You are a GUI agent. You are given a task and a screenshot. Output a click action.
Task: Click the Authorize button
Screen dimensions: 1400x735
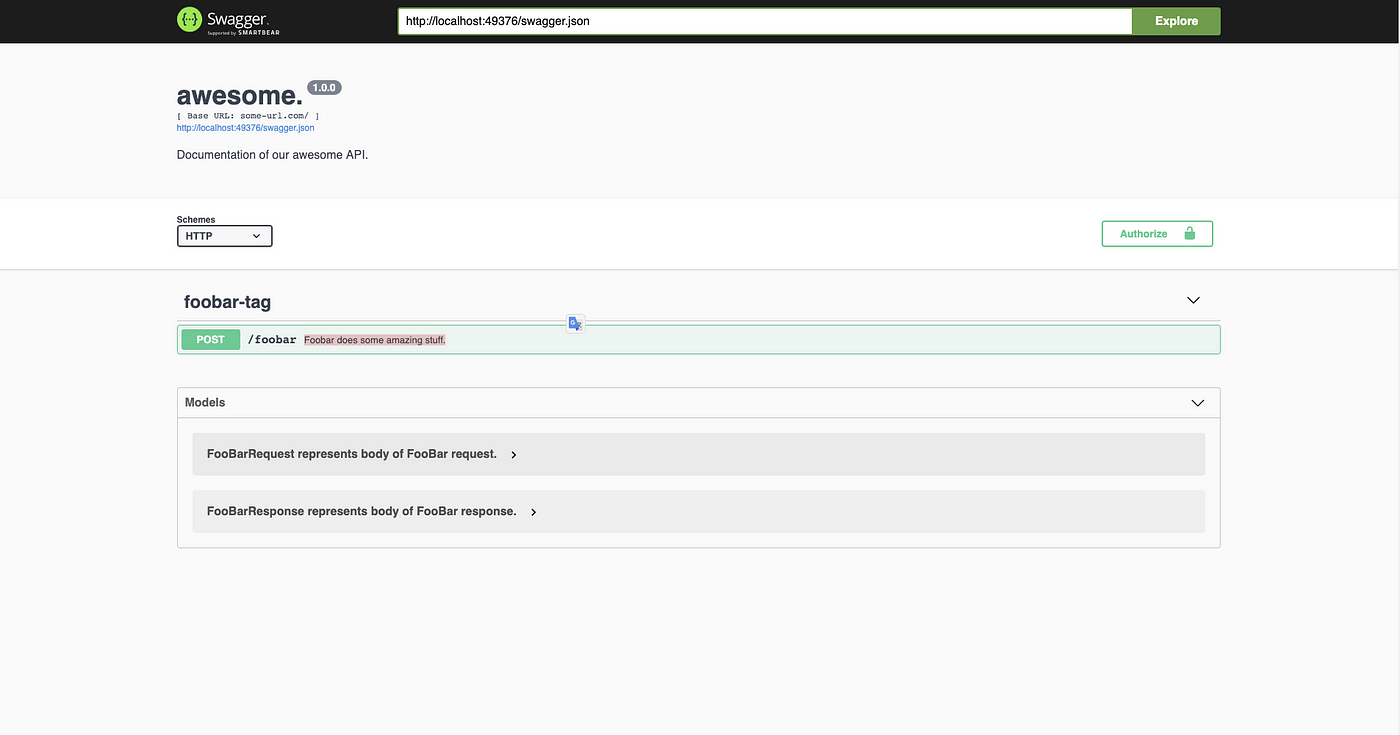1157,234
